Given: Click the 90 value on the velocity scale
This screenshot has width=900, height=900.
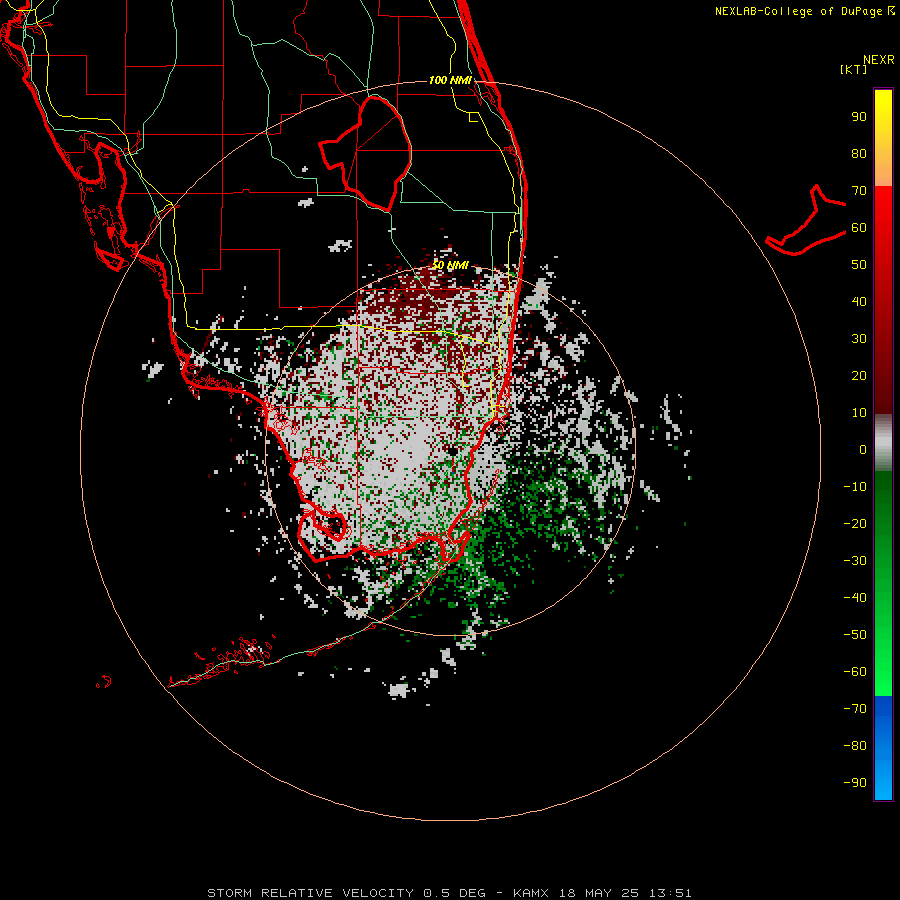Looking at the screenshot, I should tap(859, 117).
